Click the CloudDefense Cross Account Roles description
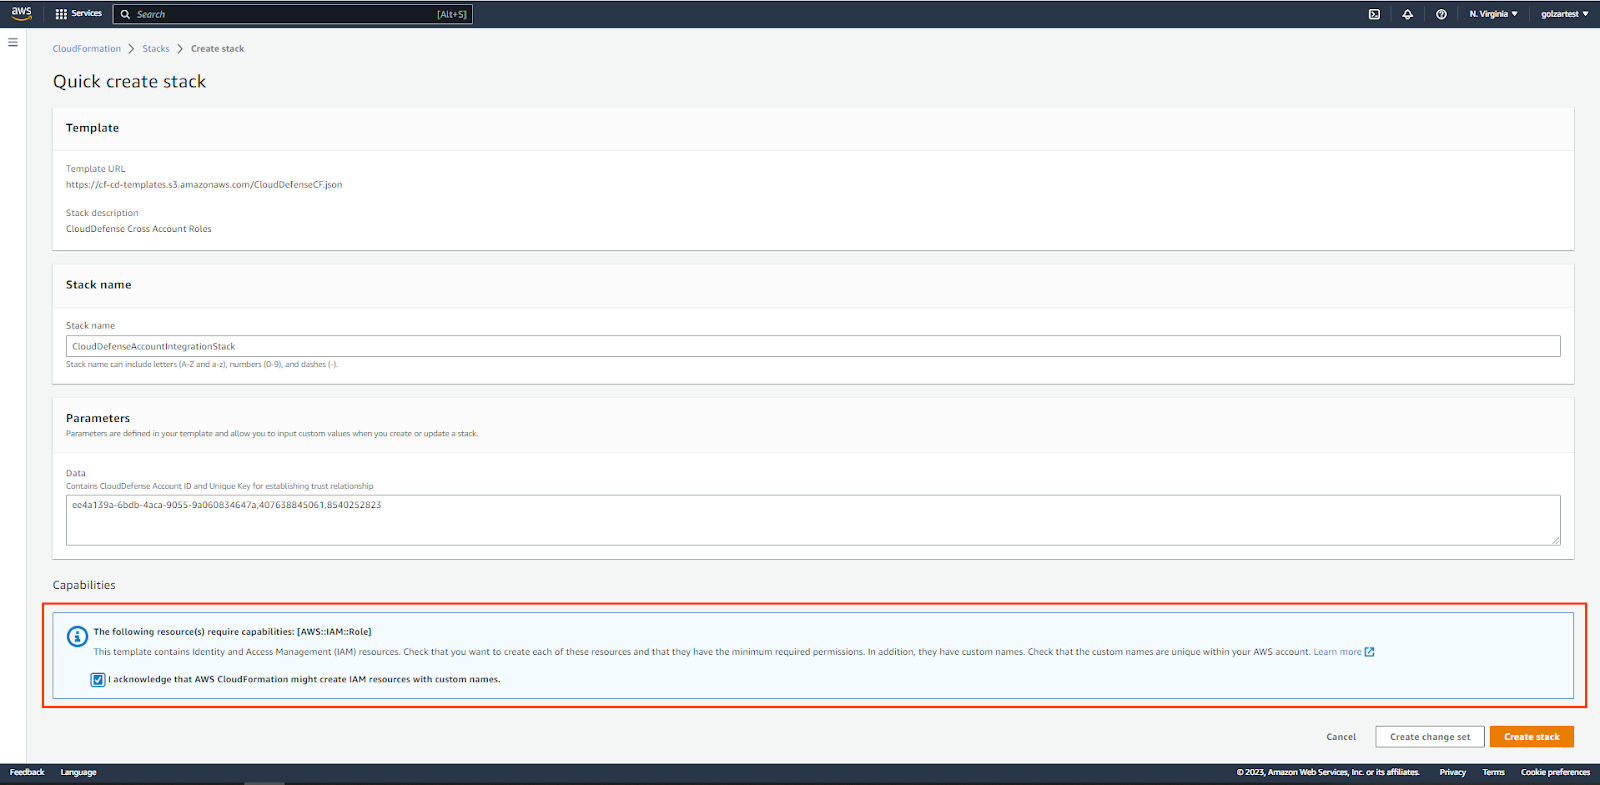The width and height of the screenshot is (1600, 785). point(139,229)
